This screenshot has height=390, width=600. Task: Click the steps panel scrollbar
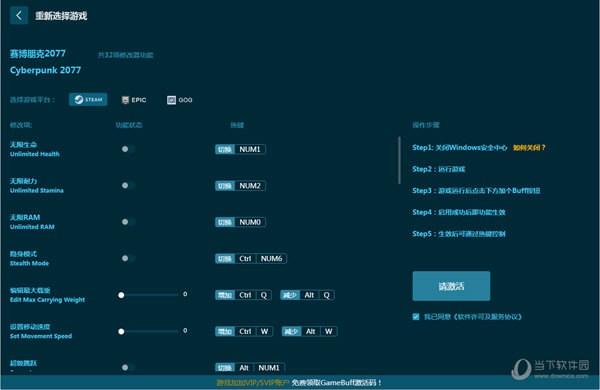(399, 160)
